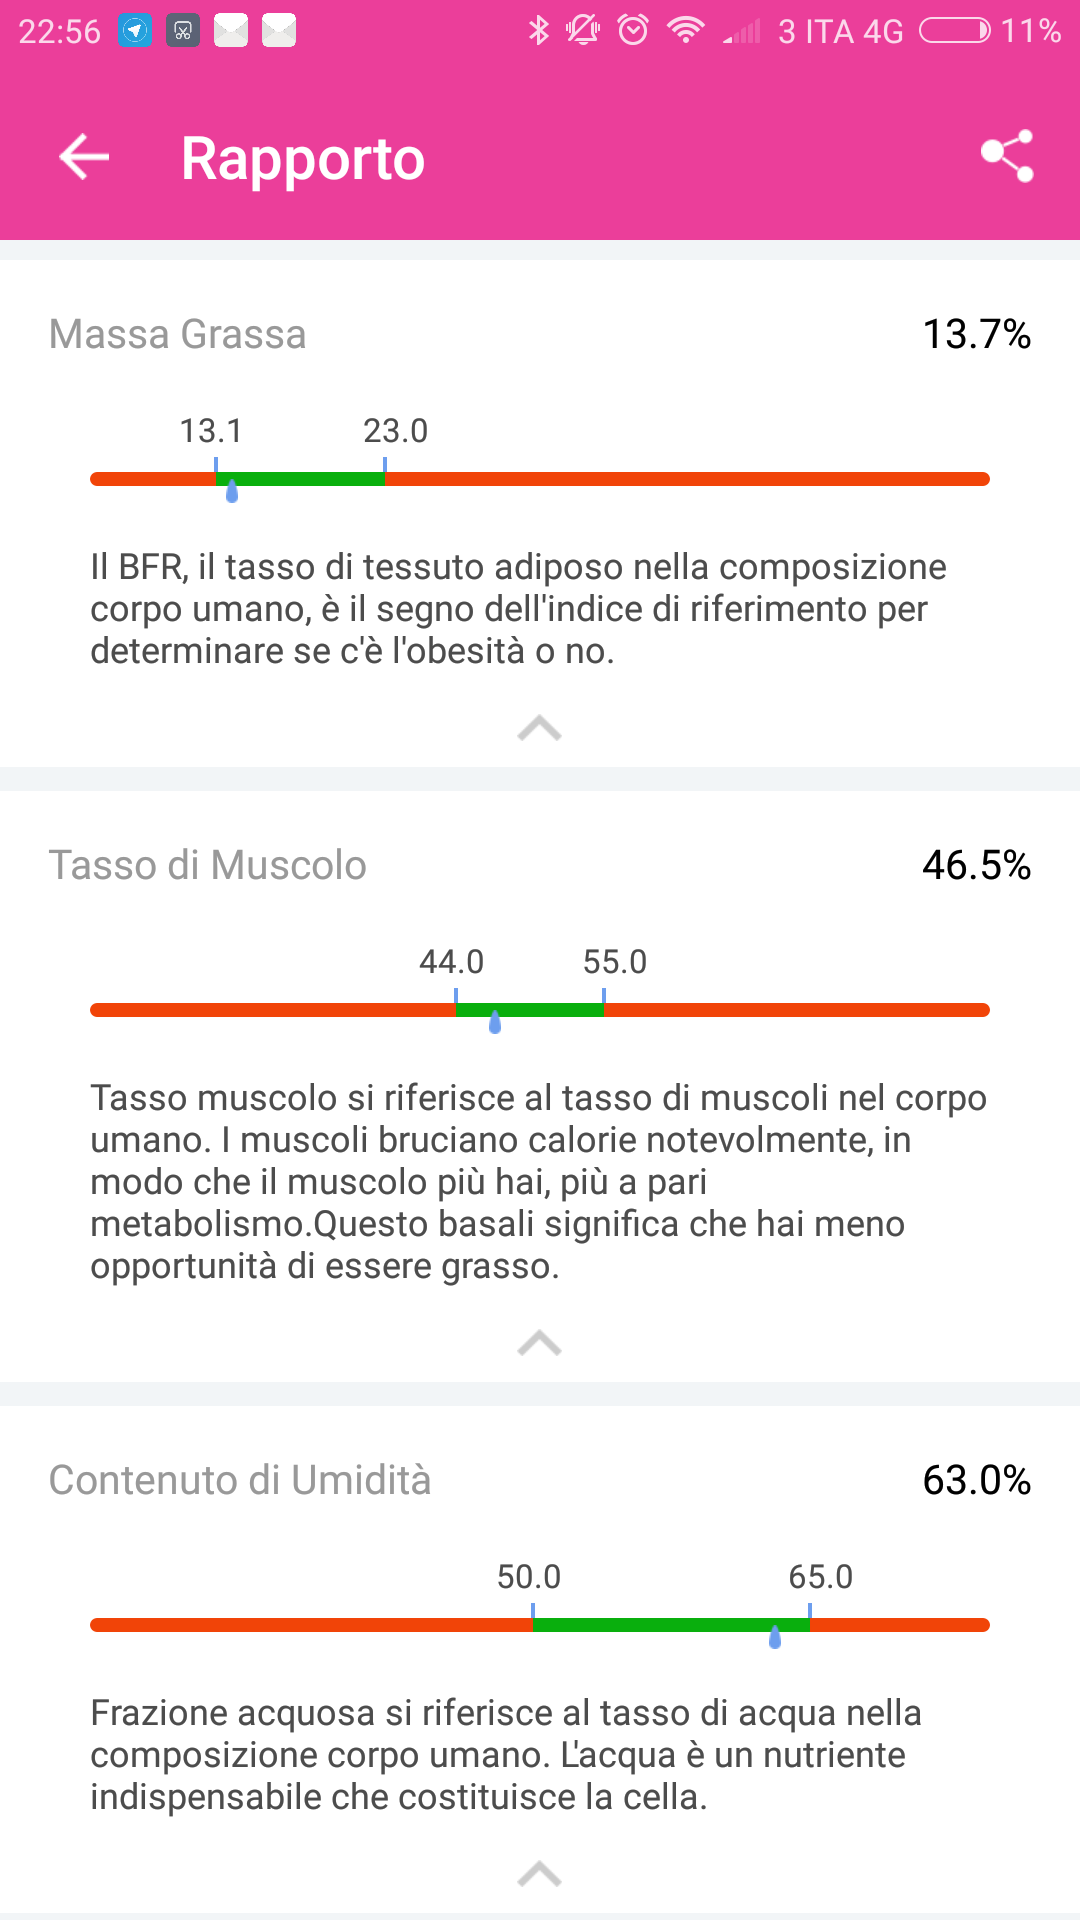Tap the Telegram notification icon
The width and height of the screenshot is (1080, 1920).
point(135,31)
